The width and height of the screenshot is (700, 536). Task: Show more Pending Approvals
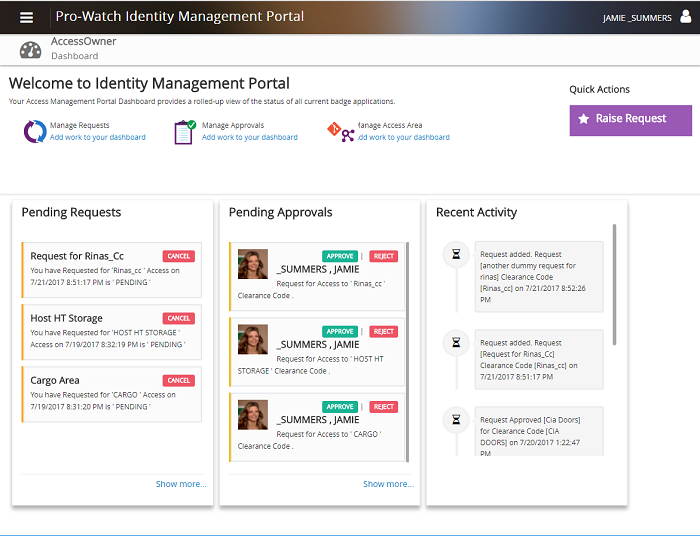388,484
